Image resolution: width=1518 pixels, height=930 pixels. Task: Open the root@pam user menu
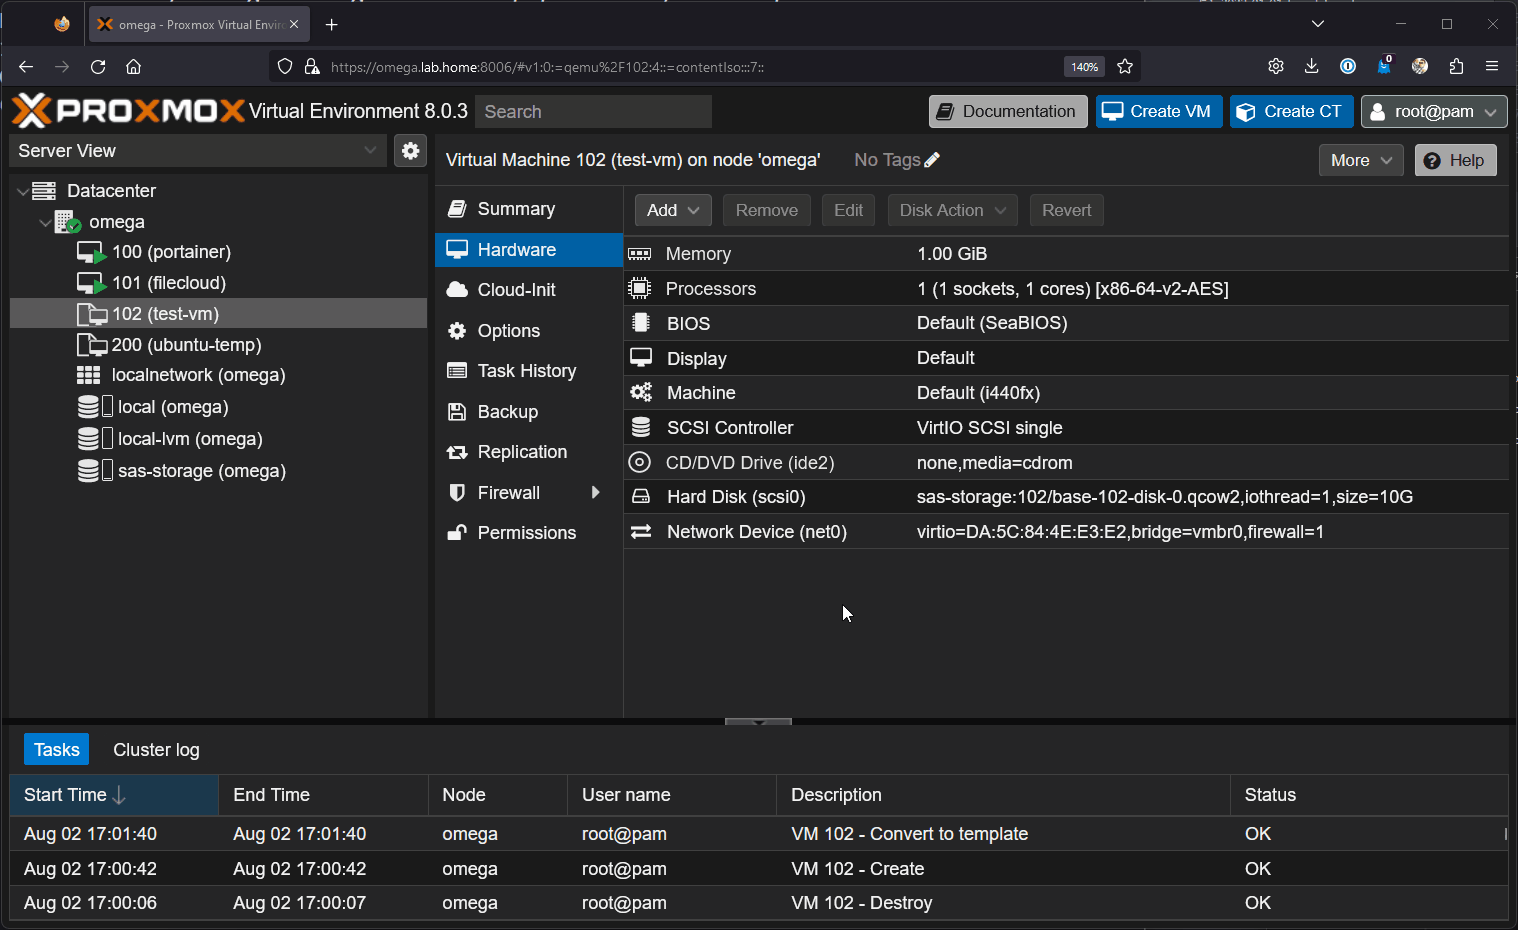point(1433,112)
